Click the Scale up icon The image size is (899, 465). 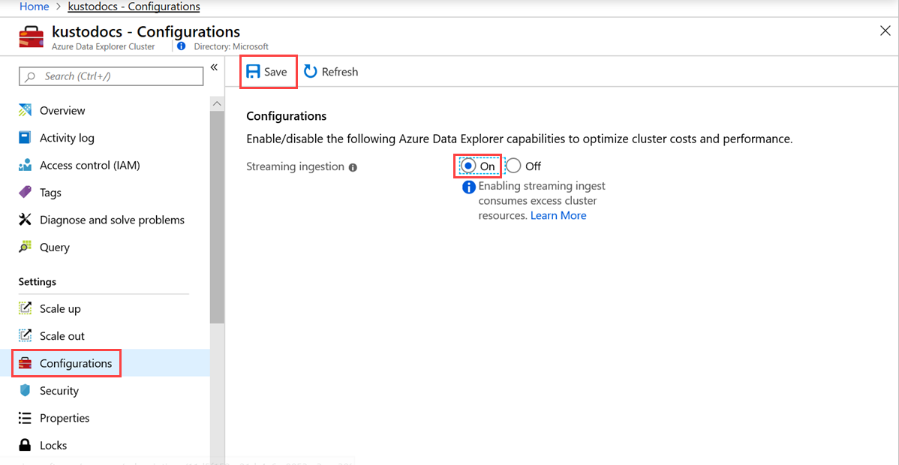click(x=25, y=308)
